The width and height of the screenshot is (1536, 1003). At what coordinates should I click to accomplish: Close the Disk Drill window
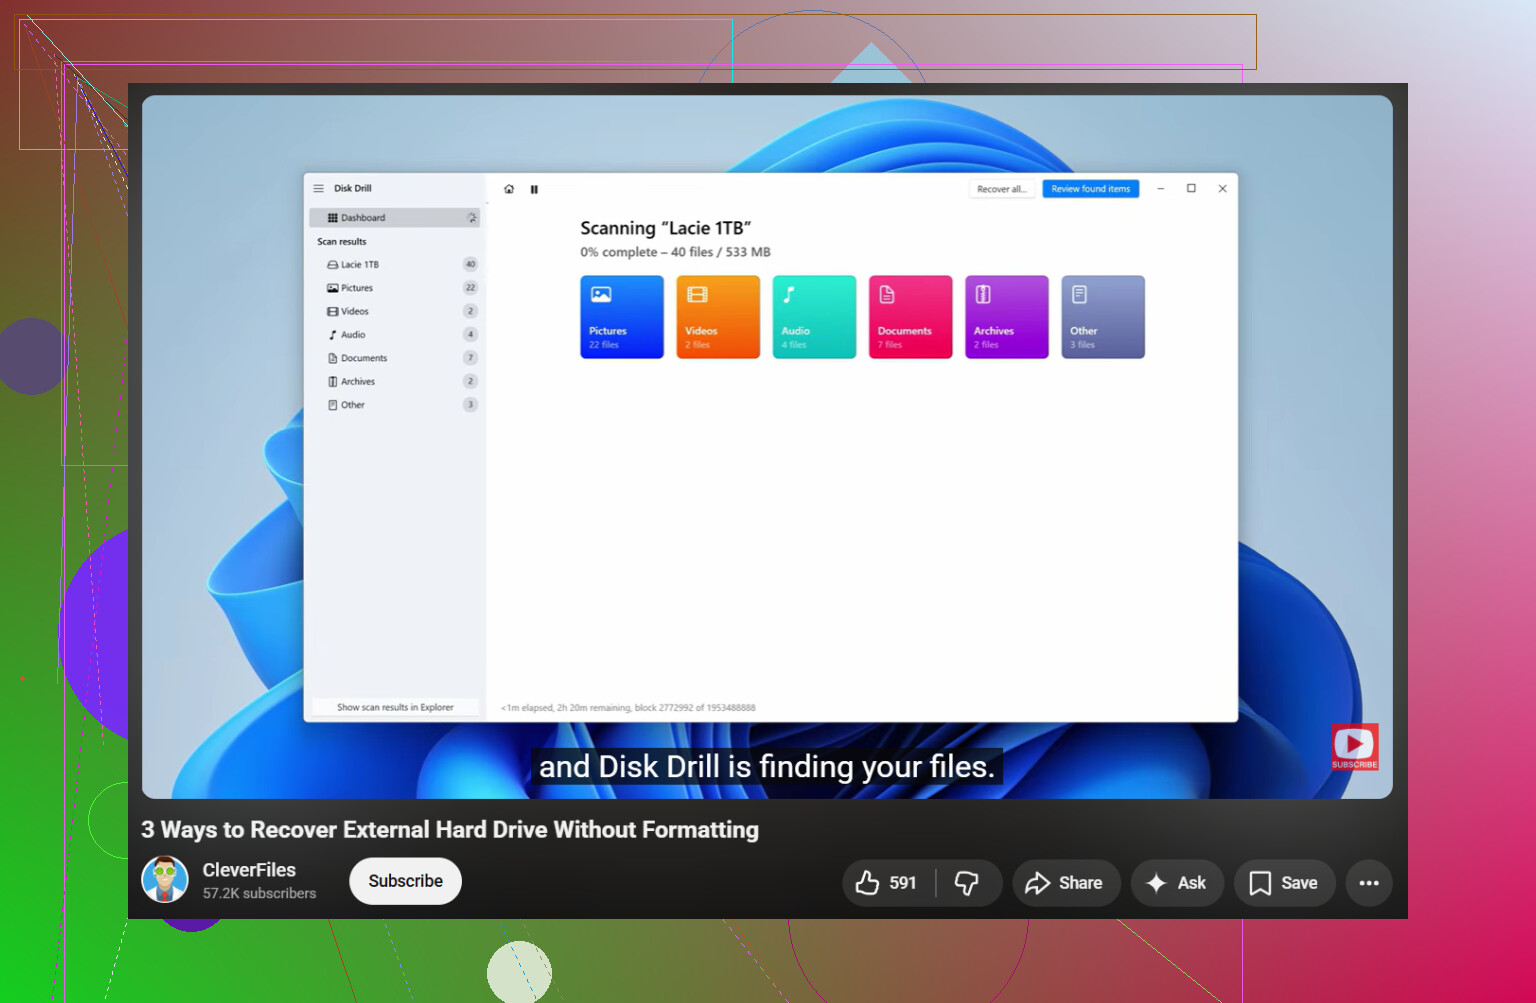click(x=1222, y=189)
